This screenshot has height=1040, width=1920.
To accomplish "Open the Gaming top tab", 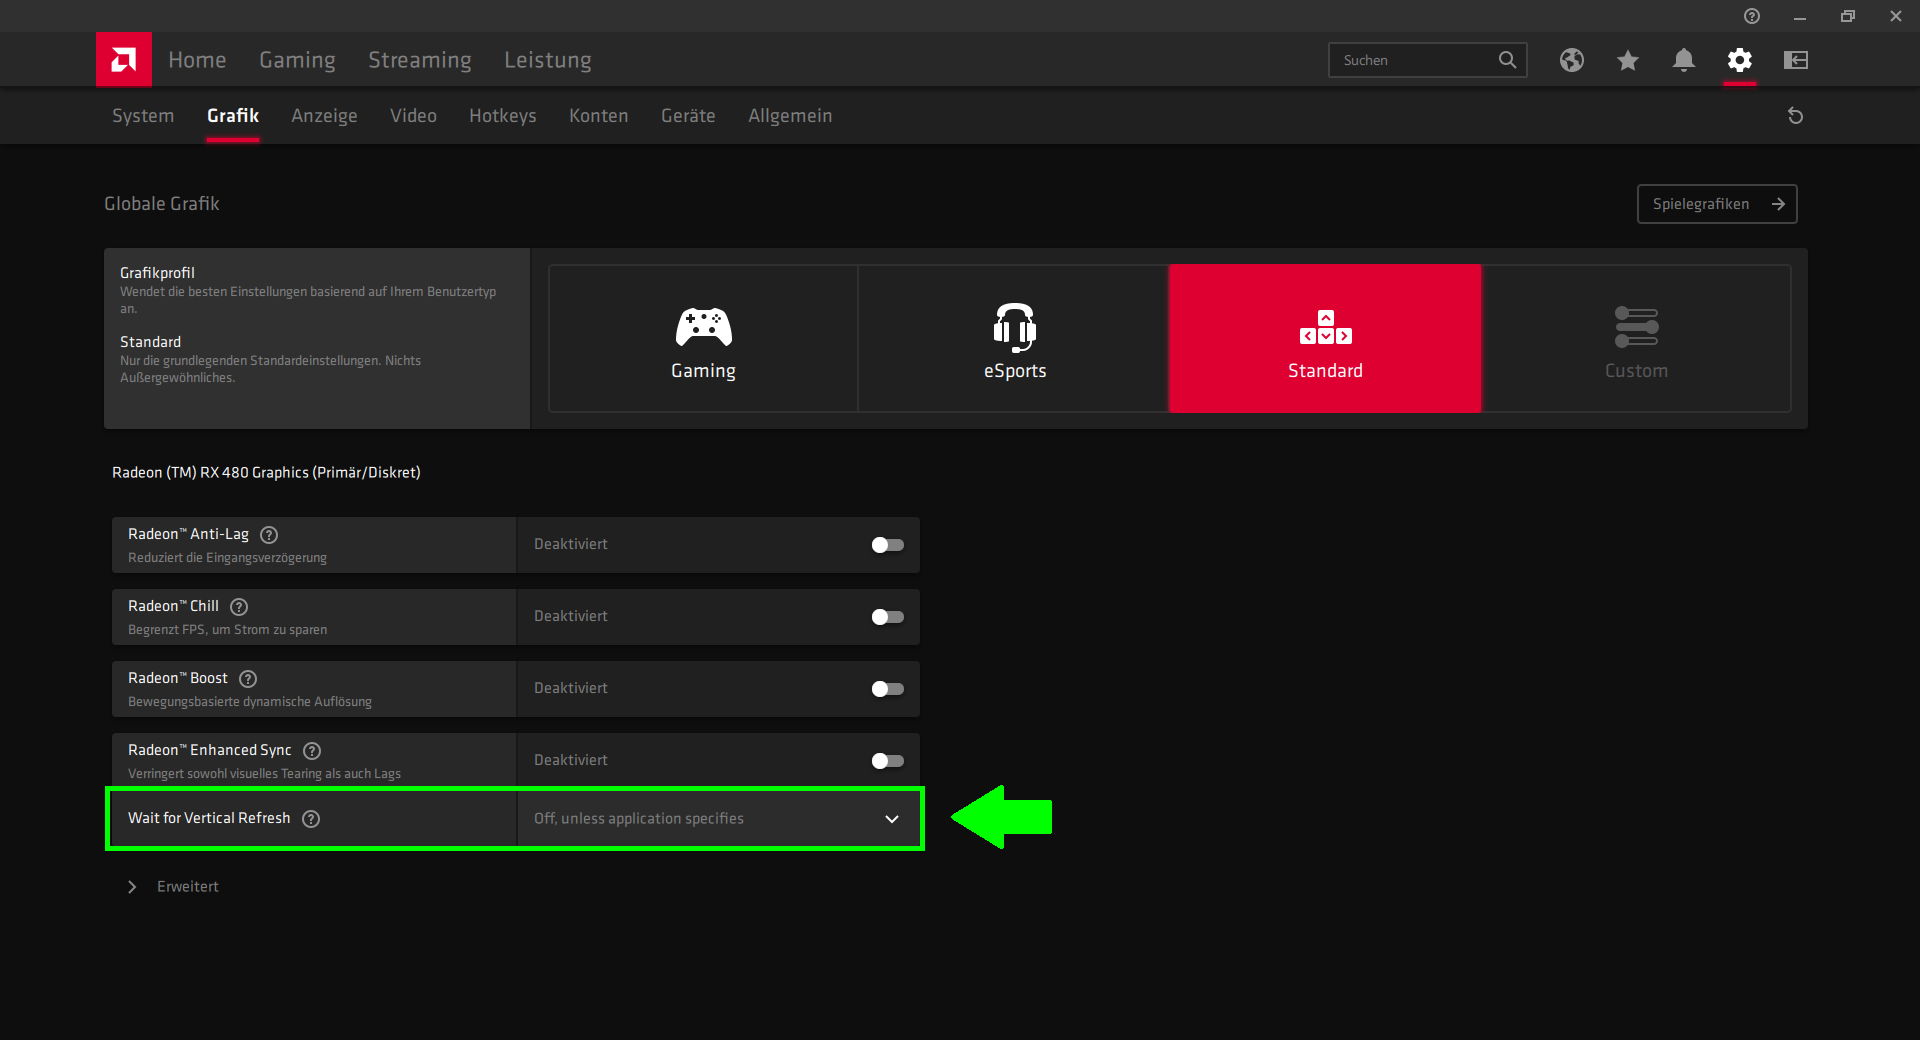I will coord(297,60).
